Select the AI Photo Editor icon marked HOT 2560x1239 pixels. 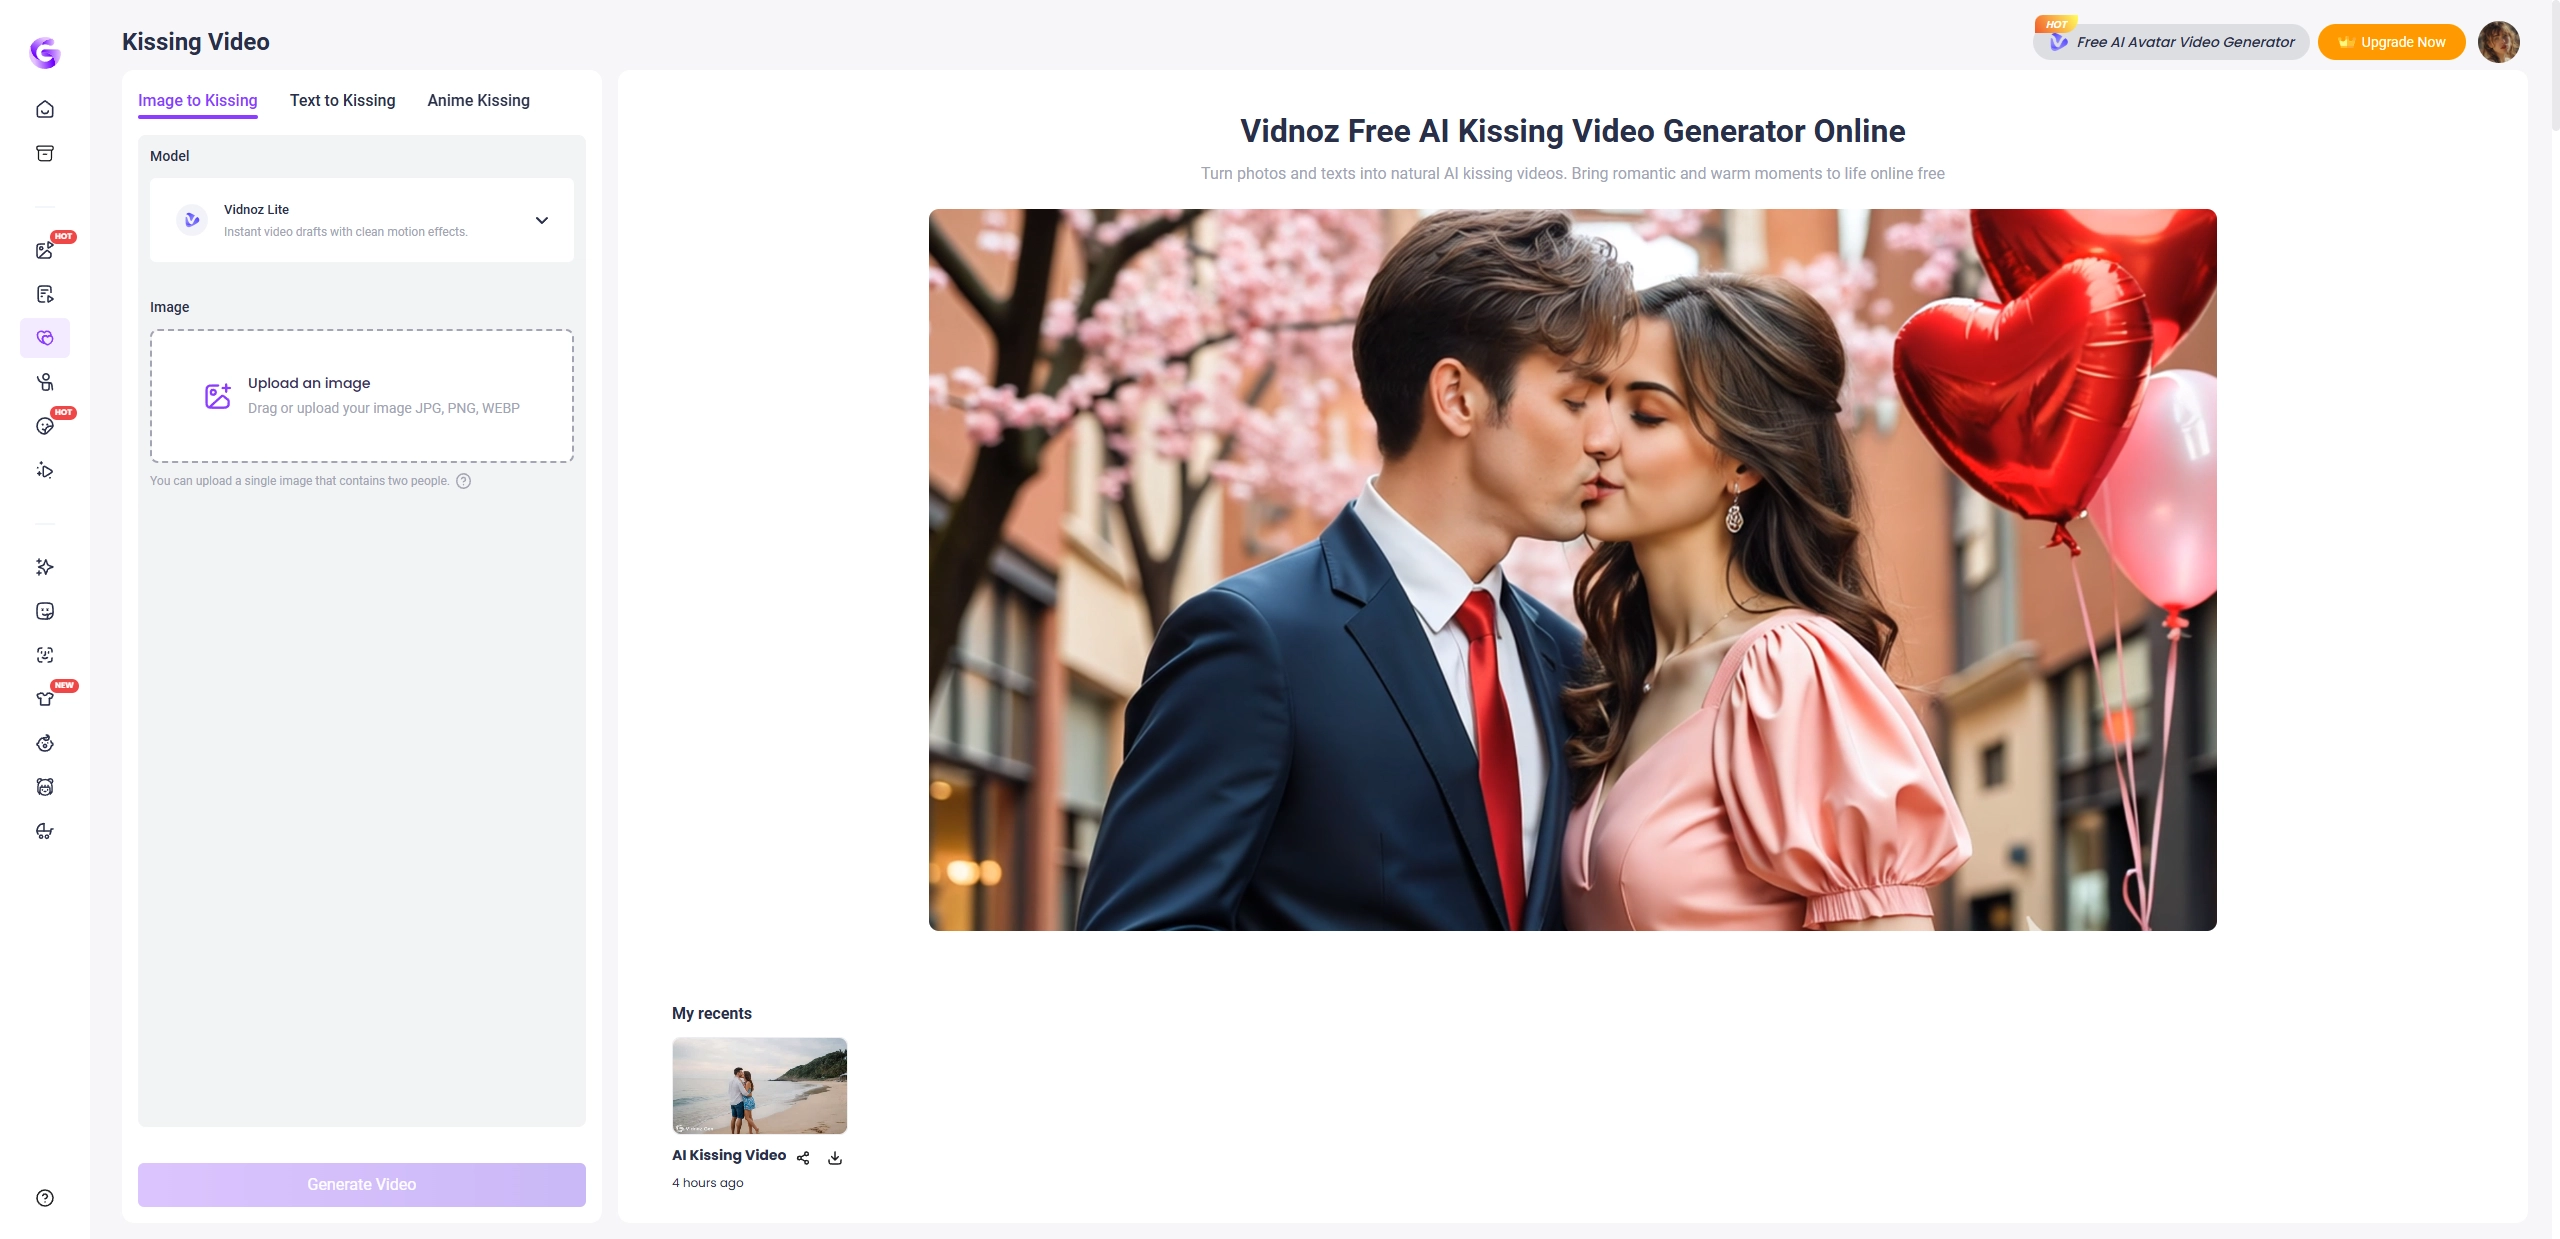(x=45, y=251)
